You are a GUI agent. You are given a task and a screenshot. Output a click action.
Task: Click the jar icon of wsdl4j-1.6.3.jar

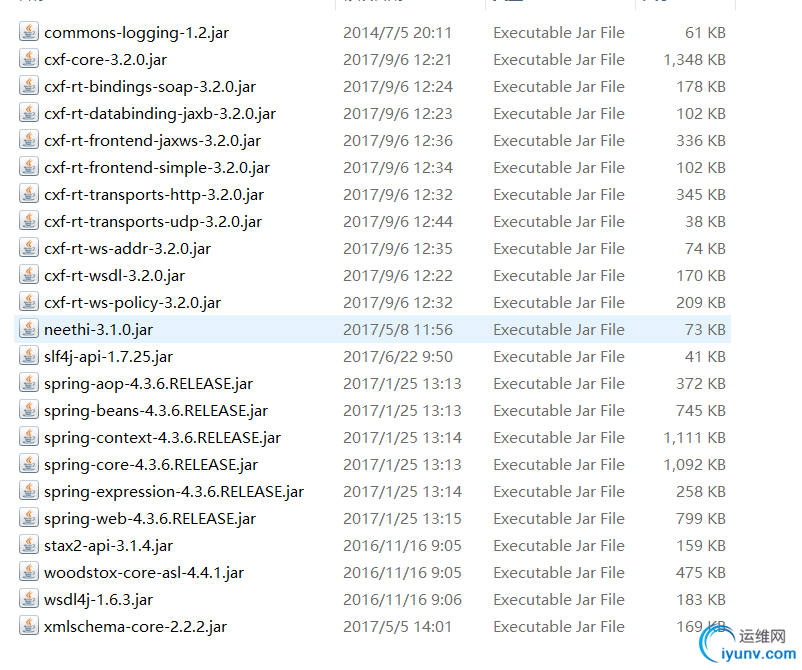point(29,599)
